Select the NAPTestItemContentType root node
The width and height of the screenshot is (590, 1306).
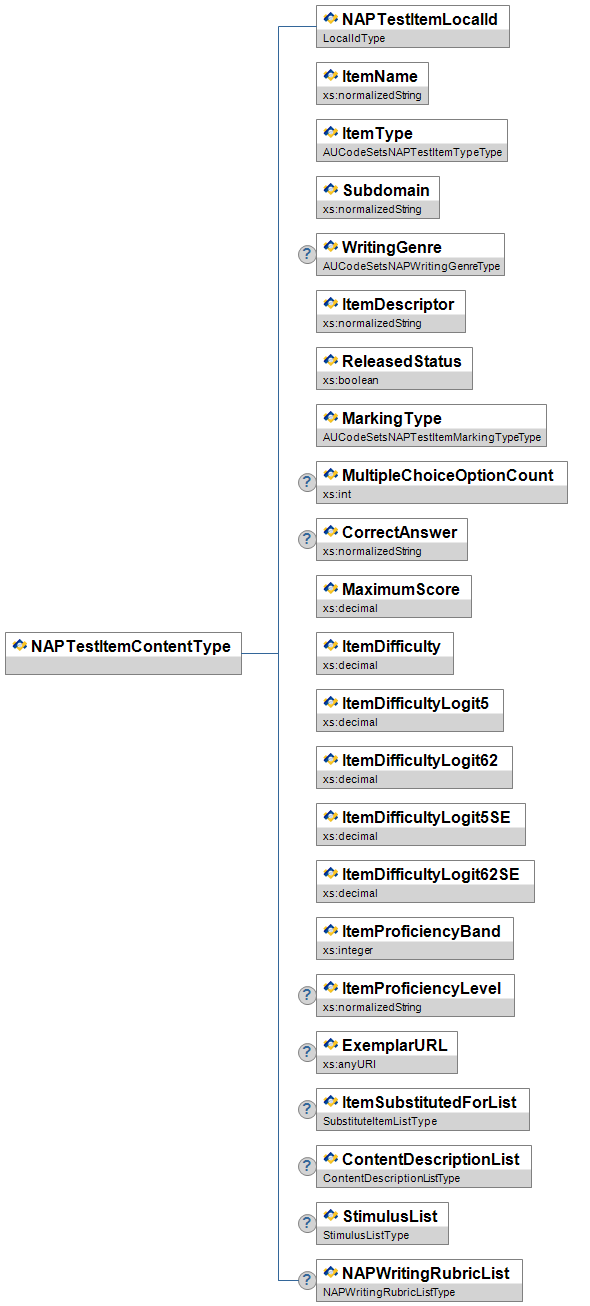pos(123,653)
